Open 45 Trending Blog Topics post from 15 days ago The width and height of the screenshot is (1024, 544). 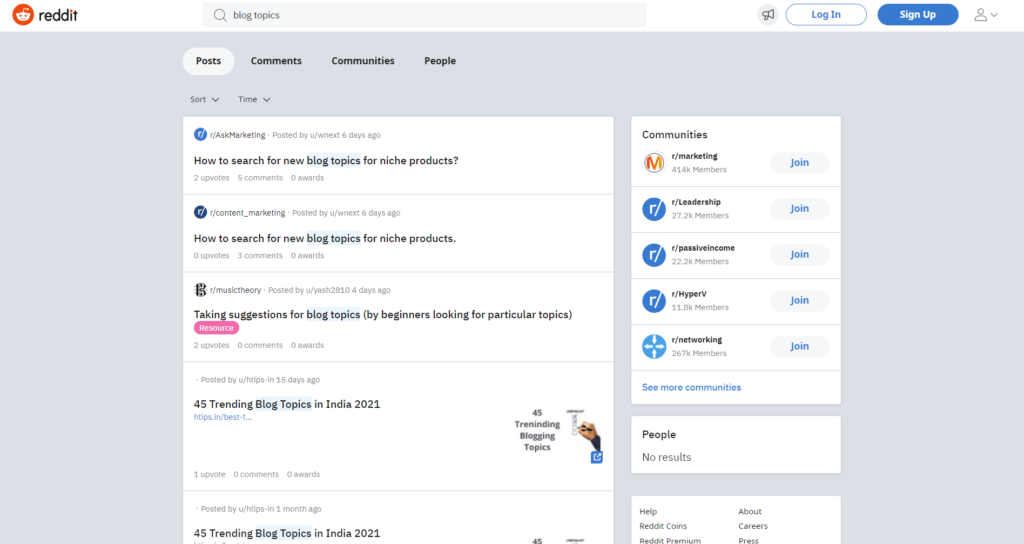[x=287, y=404]
